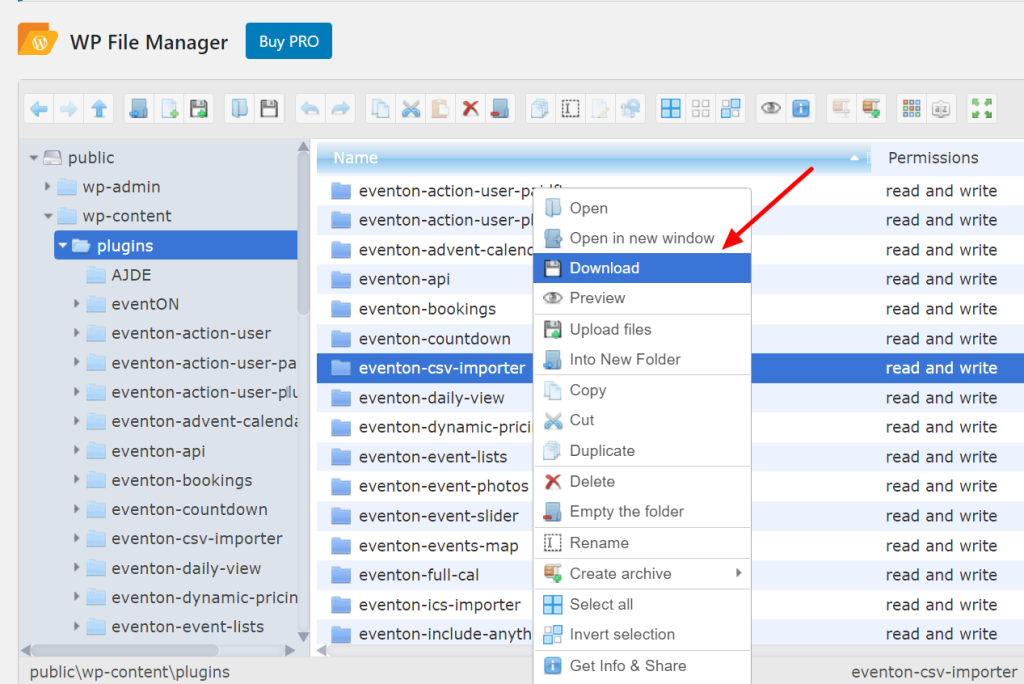
Task: Click the Back navigation arrow in toolbar
Action: [x=39, y=108]
